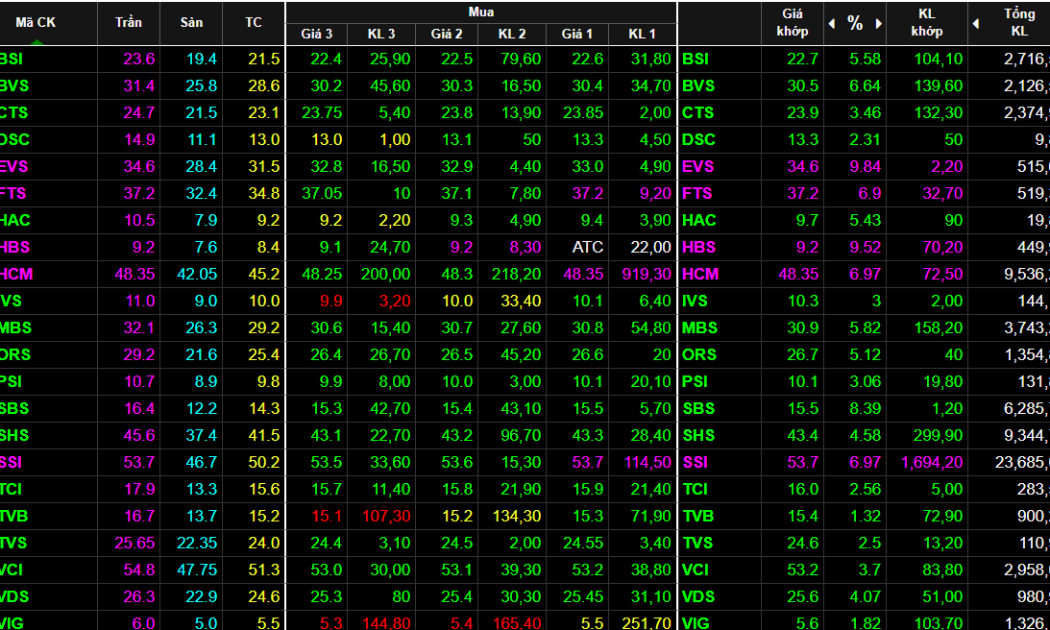Click red 107,30 in TVB row
The width and height of the screenshot is (1050, 630).
(386, 516)
